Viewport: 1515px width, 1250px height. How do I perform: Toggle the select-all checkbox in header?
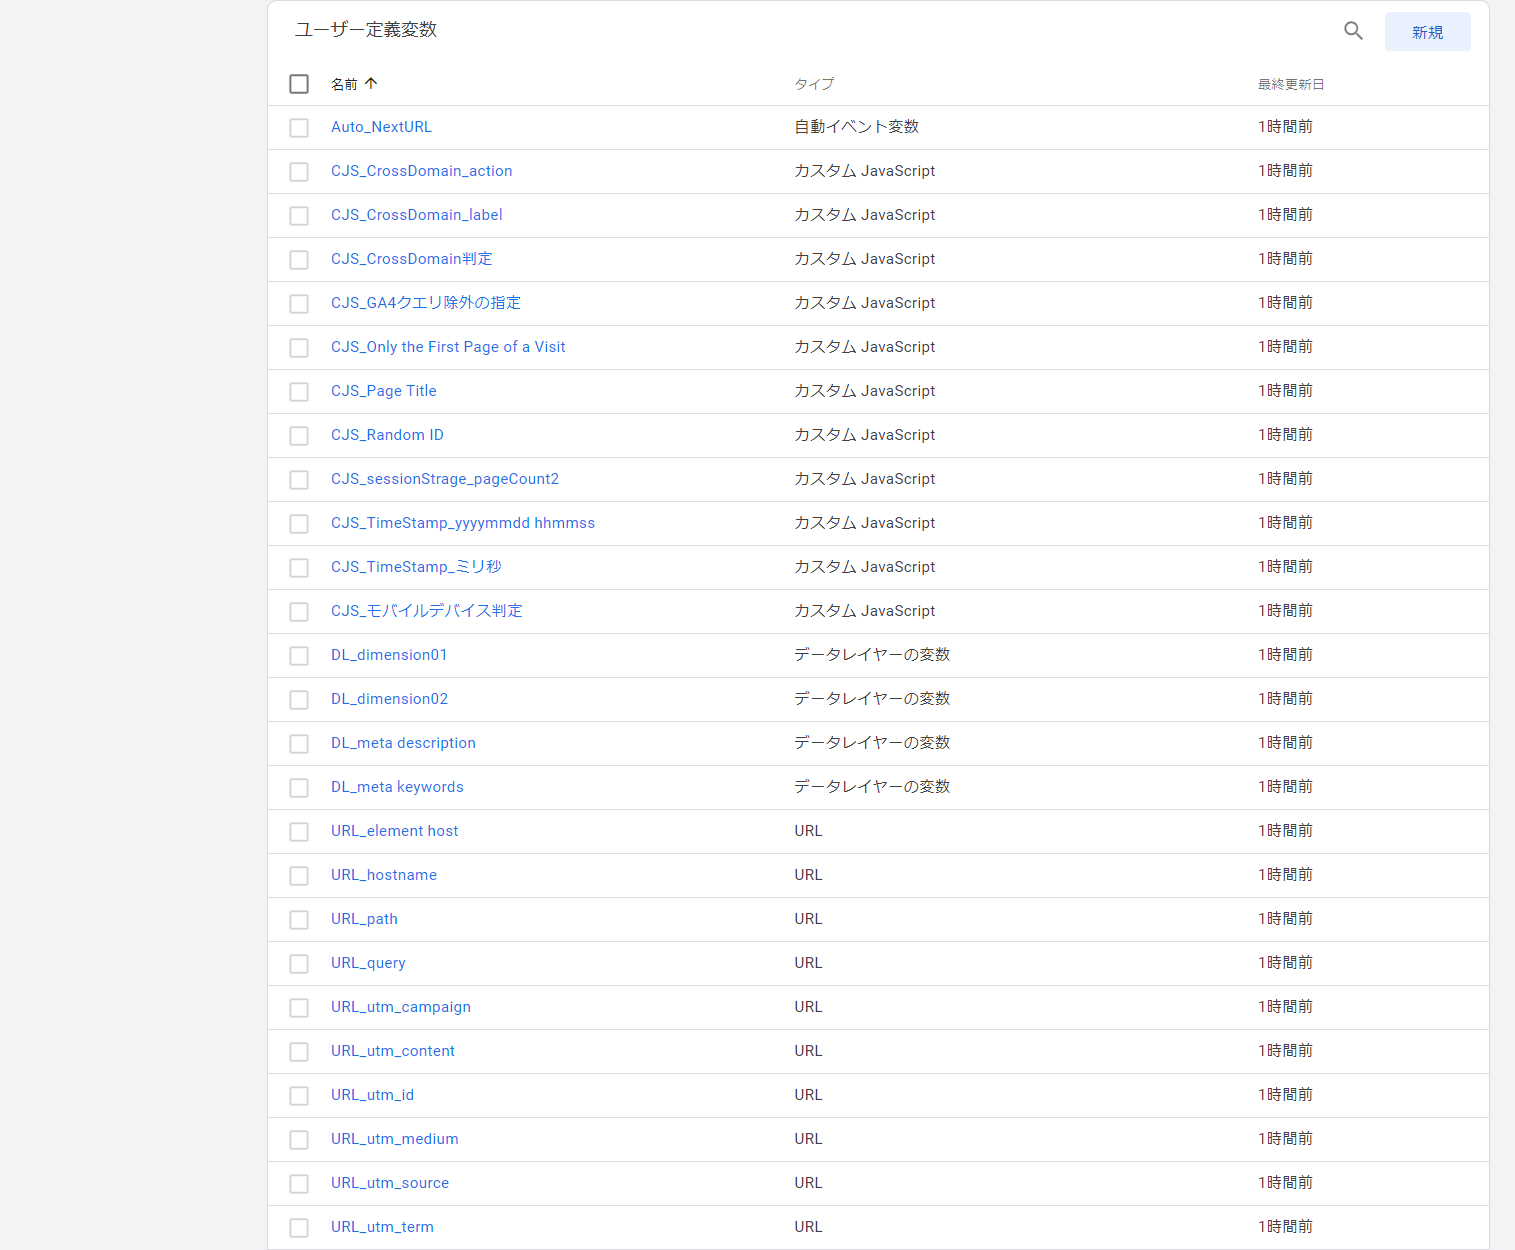(x=299, y=84)
